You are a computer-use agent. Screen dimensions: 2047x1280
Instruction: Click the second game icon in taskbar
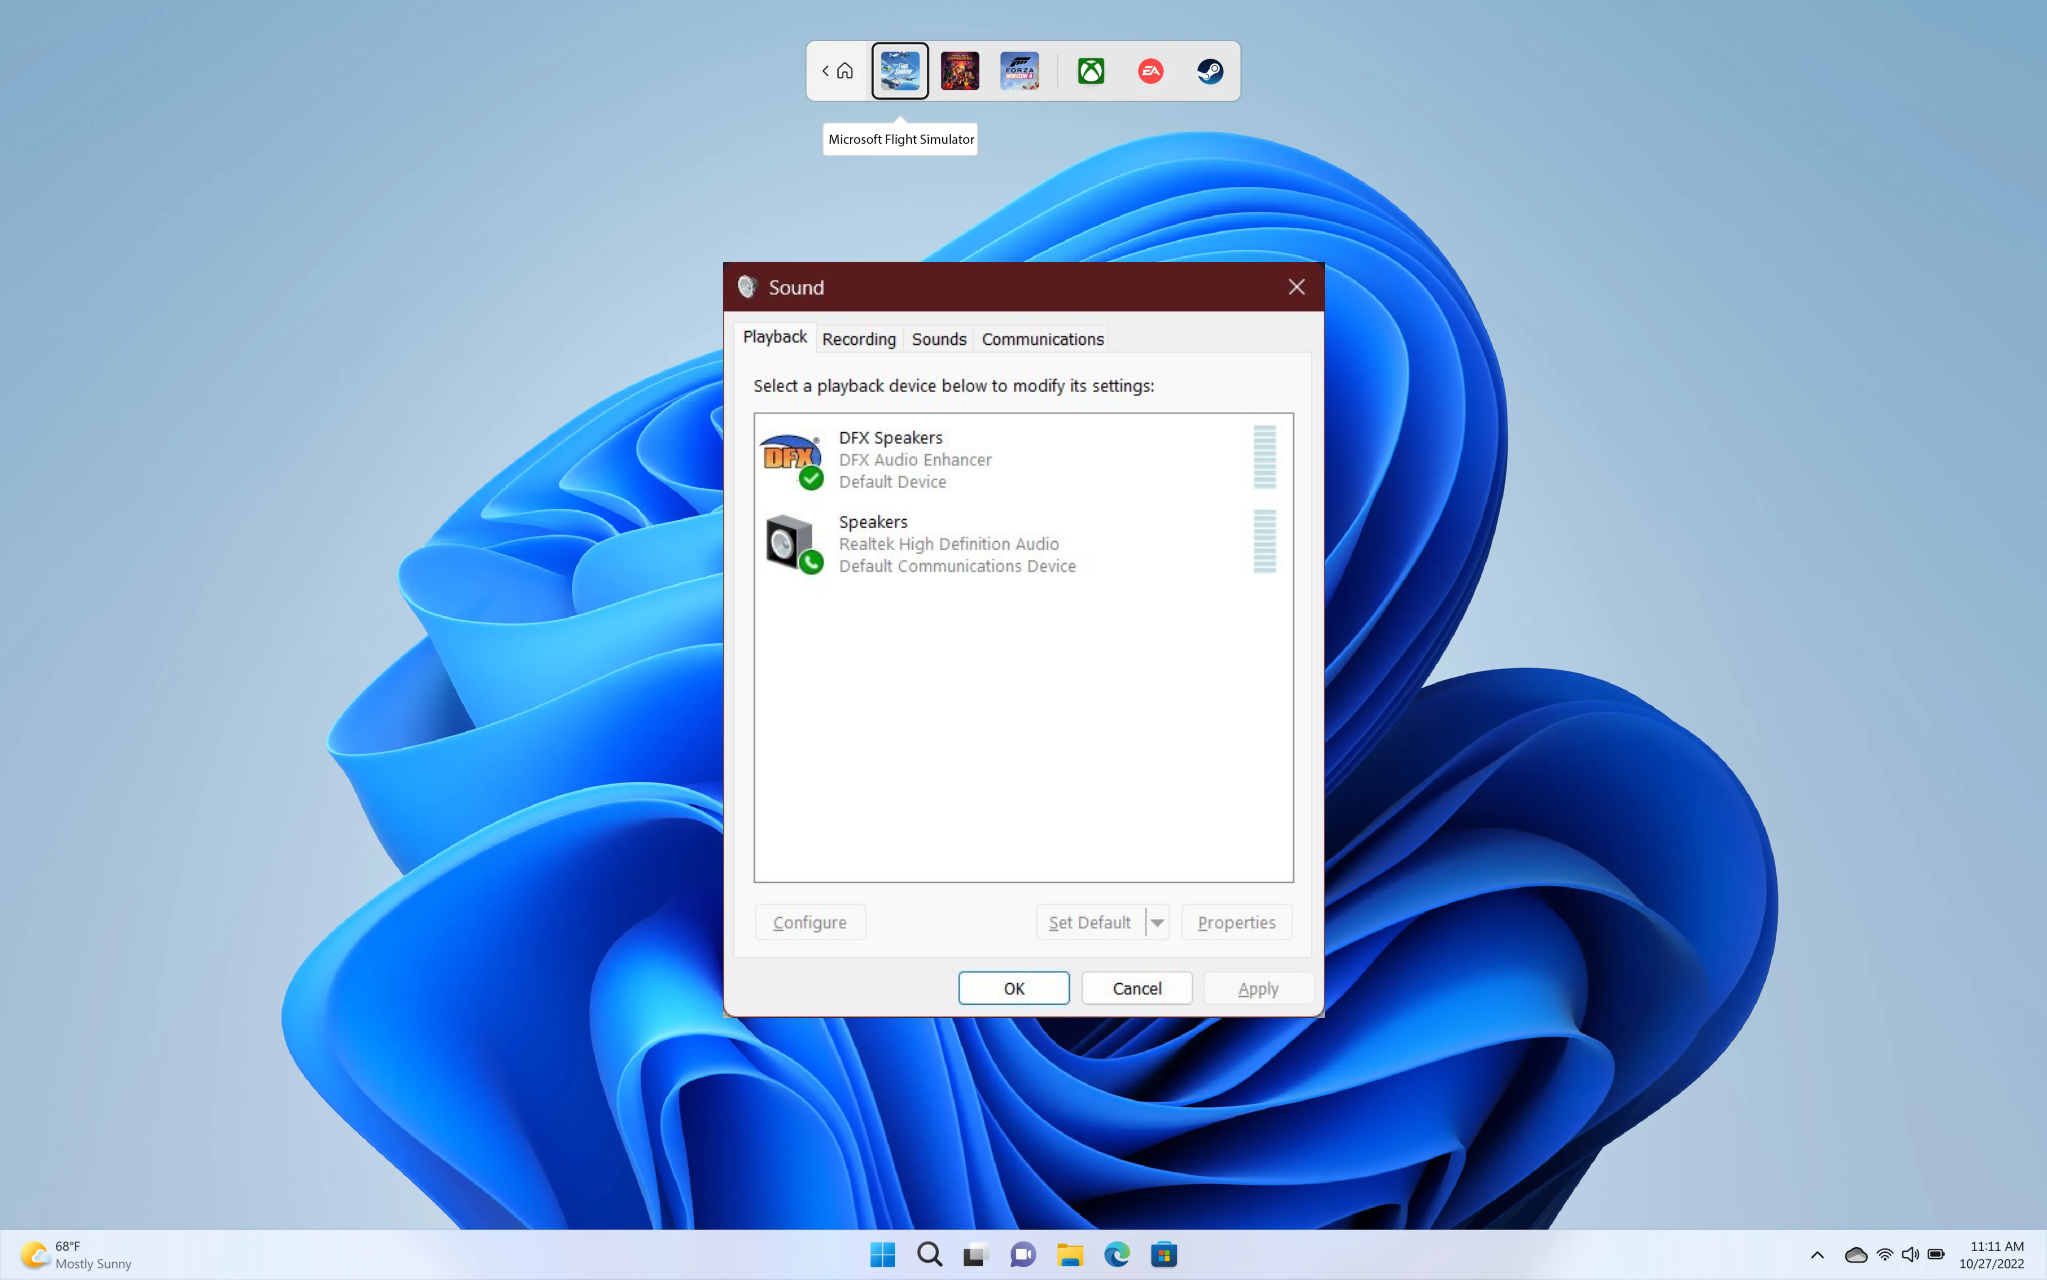960,69
